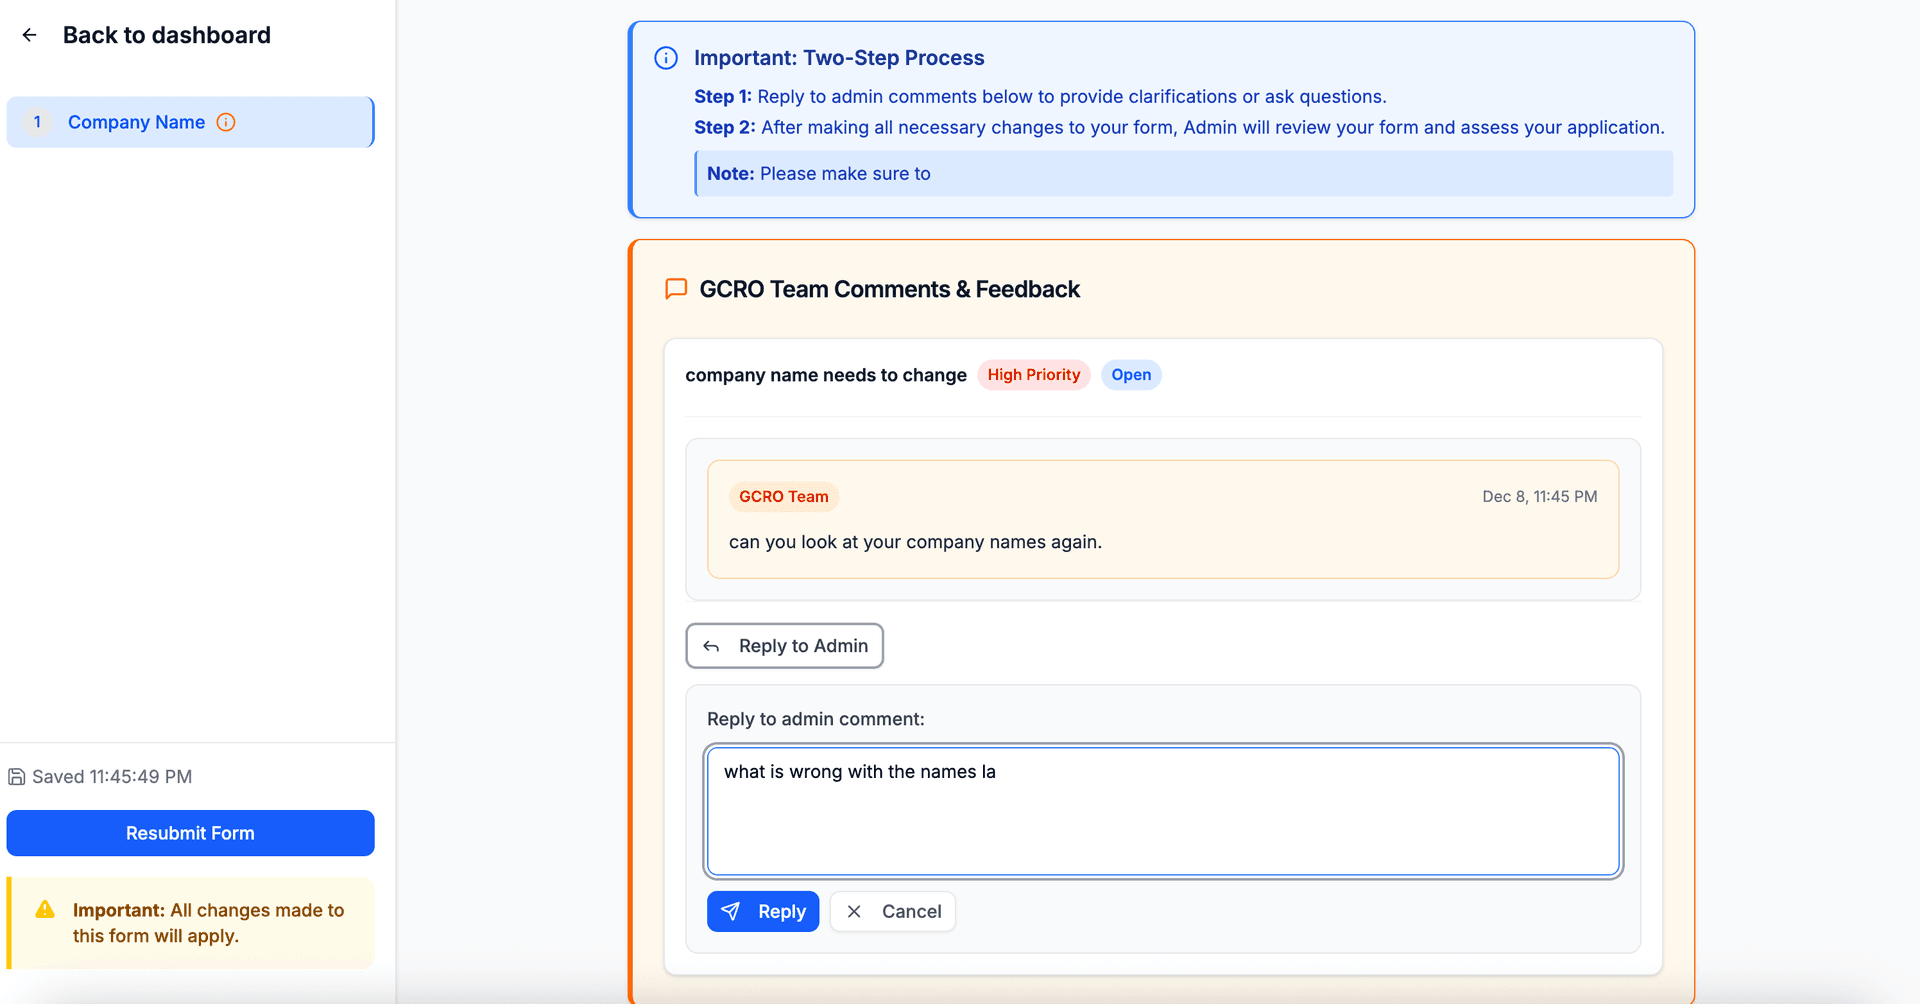
Task: Click the reply arrow icon on Reply to Admin
Action: coord(711,646)
